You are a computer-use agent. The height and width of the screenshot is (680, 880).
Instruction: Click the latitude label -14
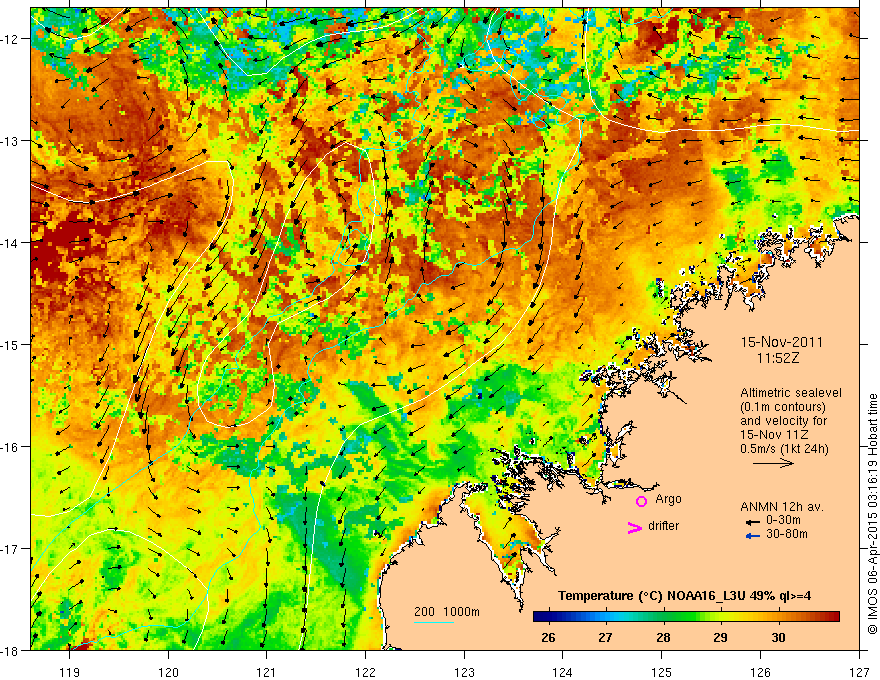tap(10, 242)
